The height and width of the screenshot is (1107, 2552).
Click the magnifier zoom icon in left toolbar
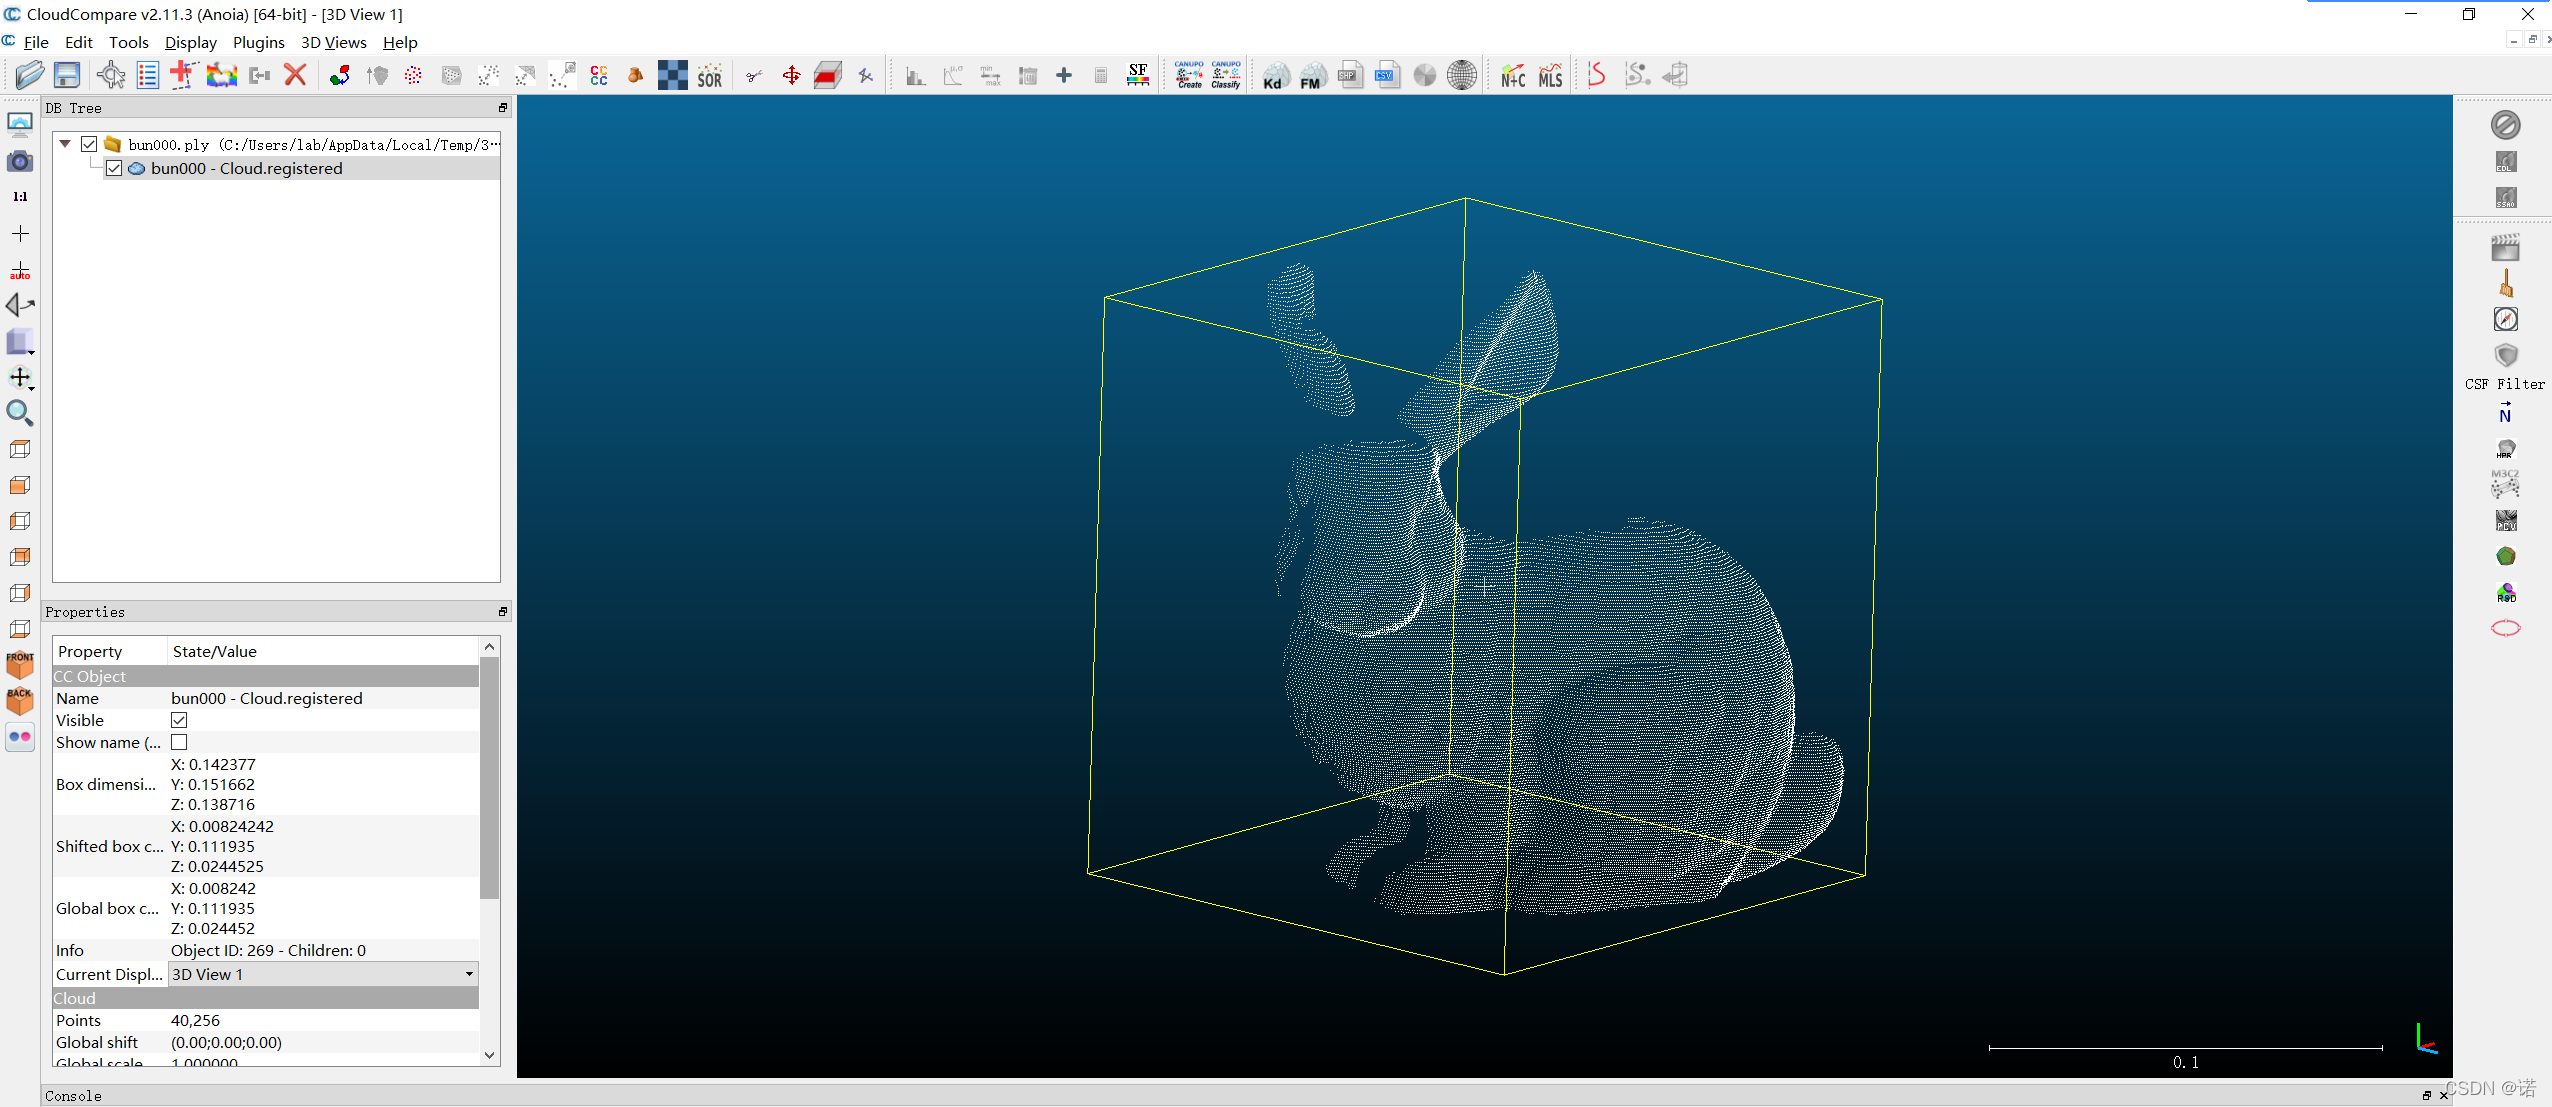pos(20,413)
